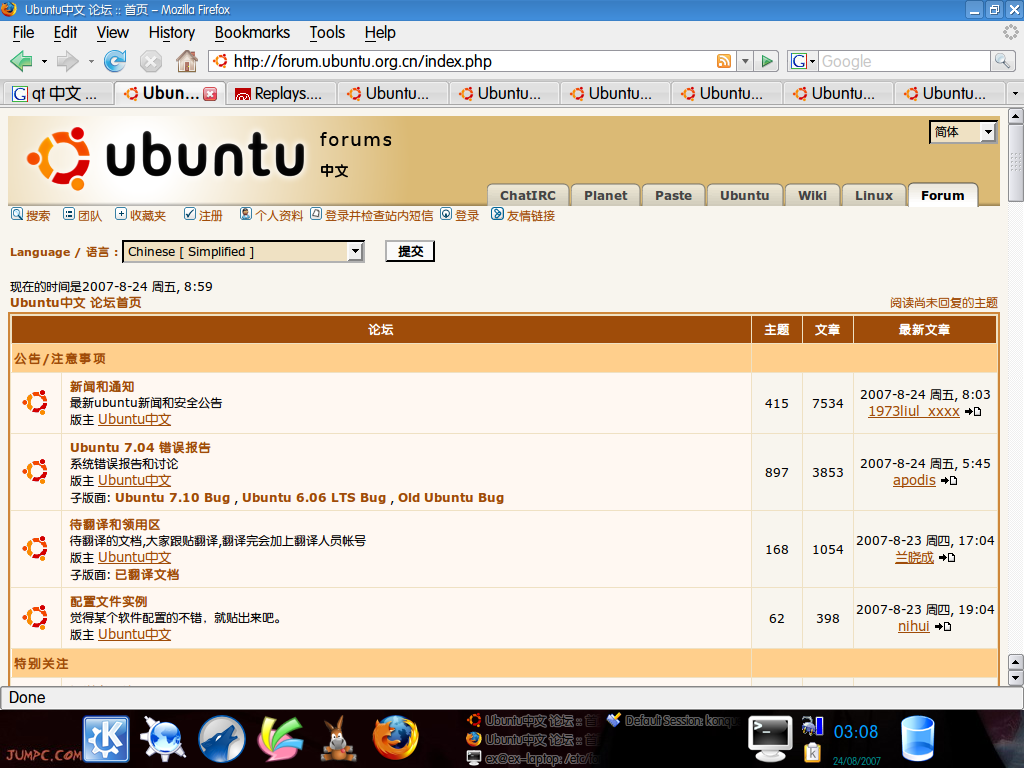This screenshot has width=1024, height=768.
Task: Open the search engine selector dropdown
Action: pyautogui.click(x=803, y=61)
